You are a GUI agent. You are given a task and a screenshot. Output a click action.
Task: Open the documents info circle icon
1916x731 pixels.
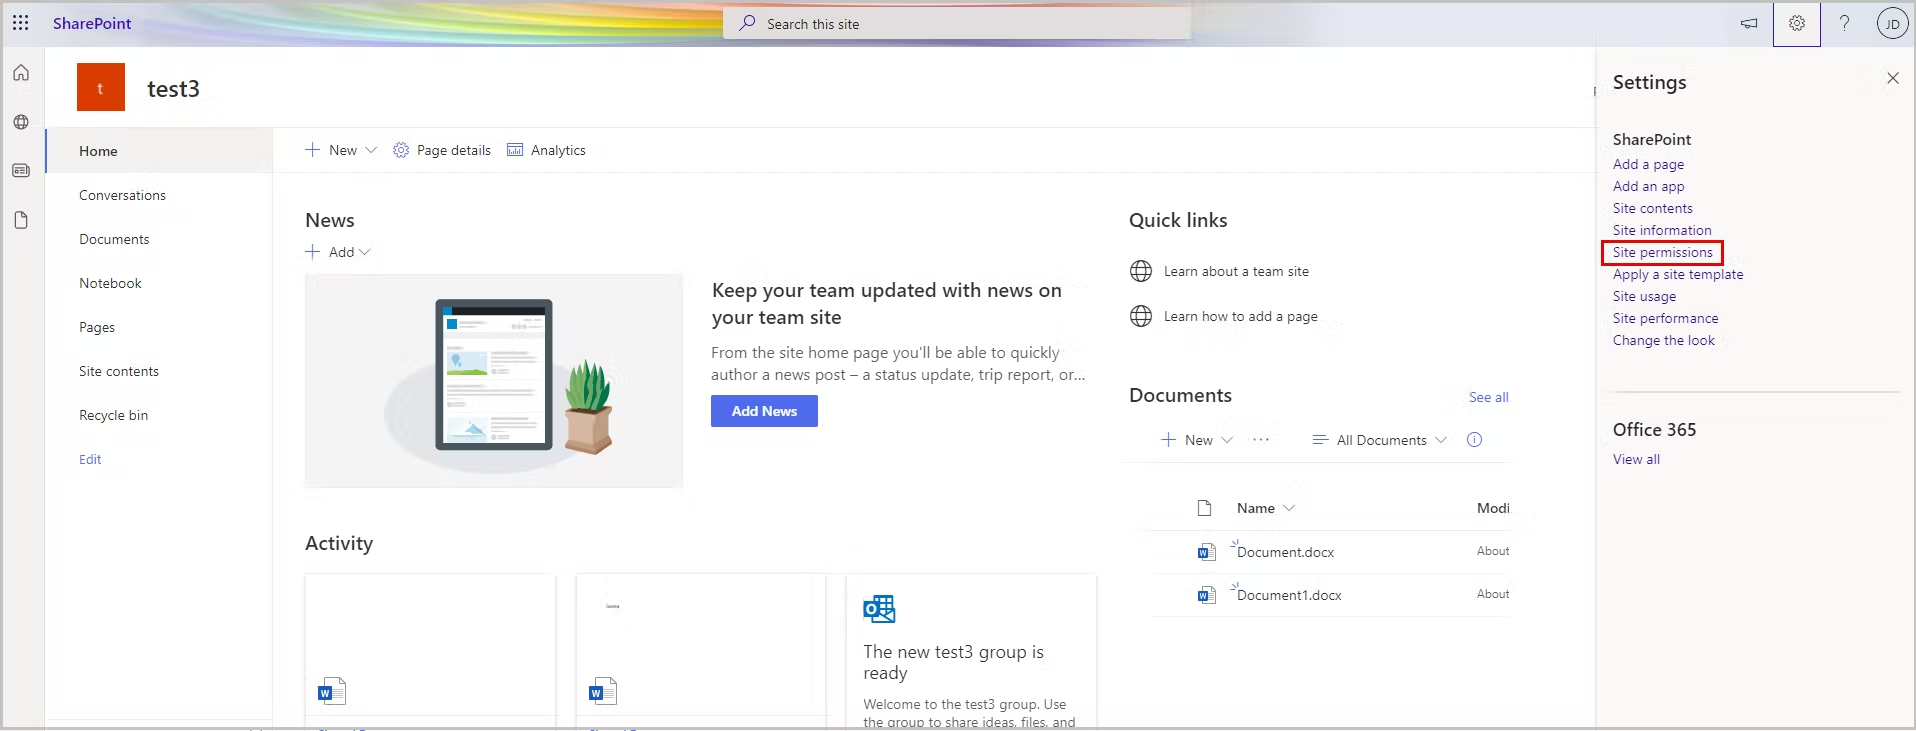(1474, 440)
